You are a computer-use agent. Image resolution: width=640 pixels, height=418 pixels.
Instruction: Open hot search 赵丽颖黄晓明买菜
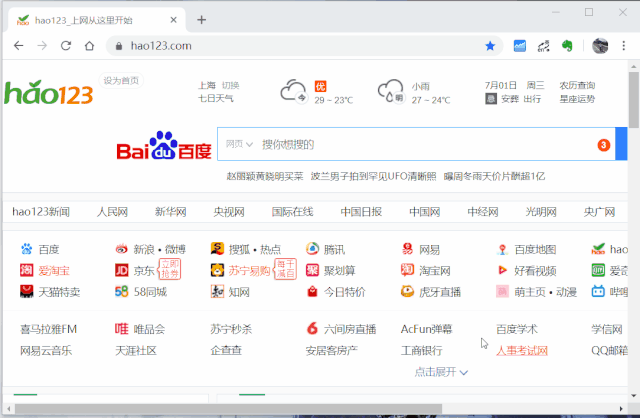(265, 176)
